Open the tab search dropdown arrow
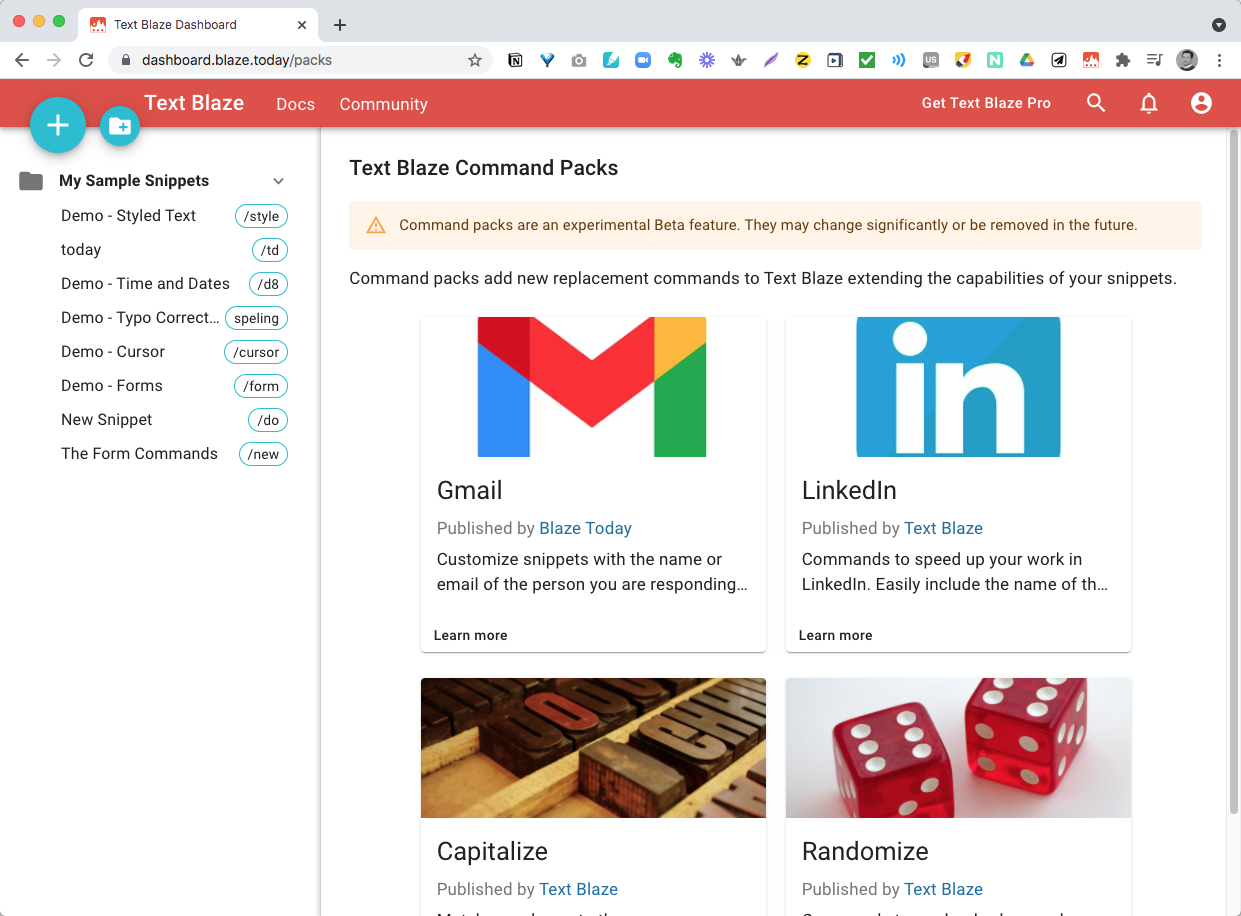 [1218, 24]
